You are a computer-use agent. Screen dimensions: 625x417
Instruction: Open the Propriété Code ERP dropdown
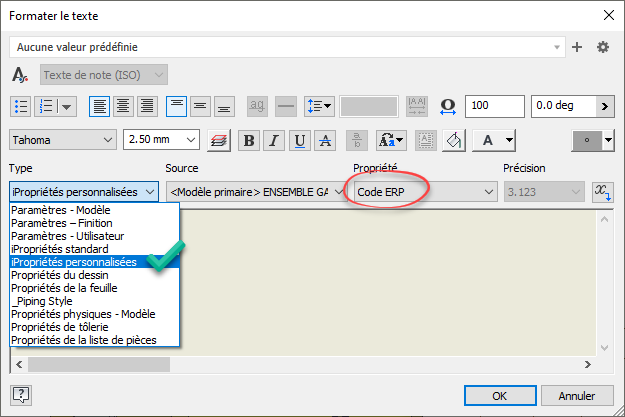click(x=424, y=191)
